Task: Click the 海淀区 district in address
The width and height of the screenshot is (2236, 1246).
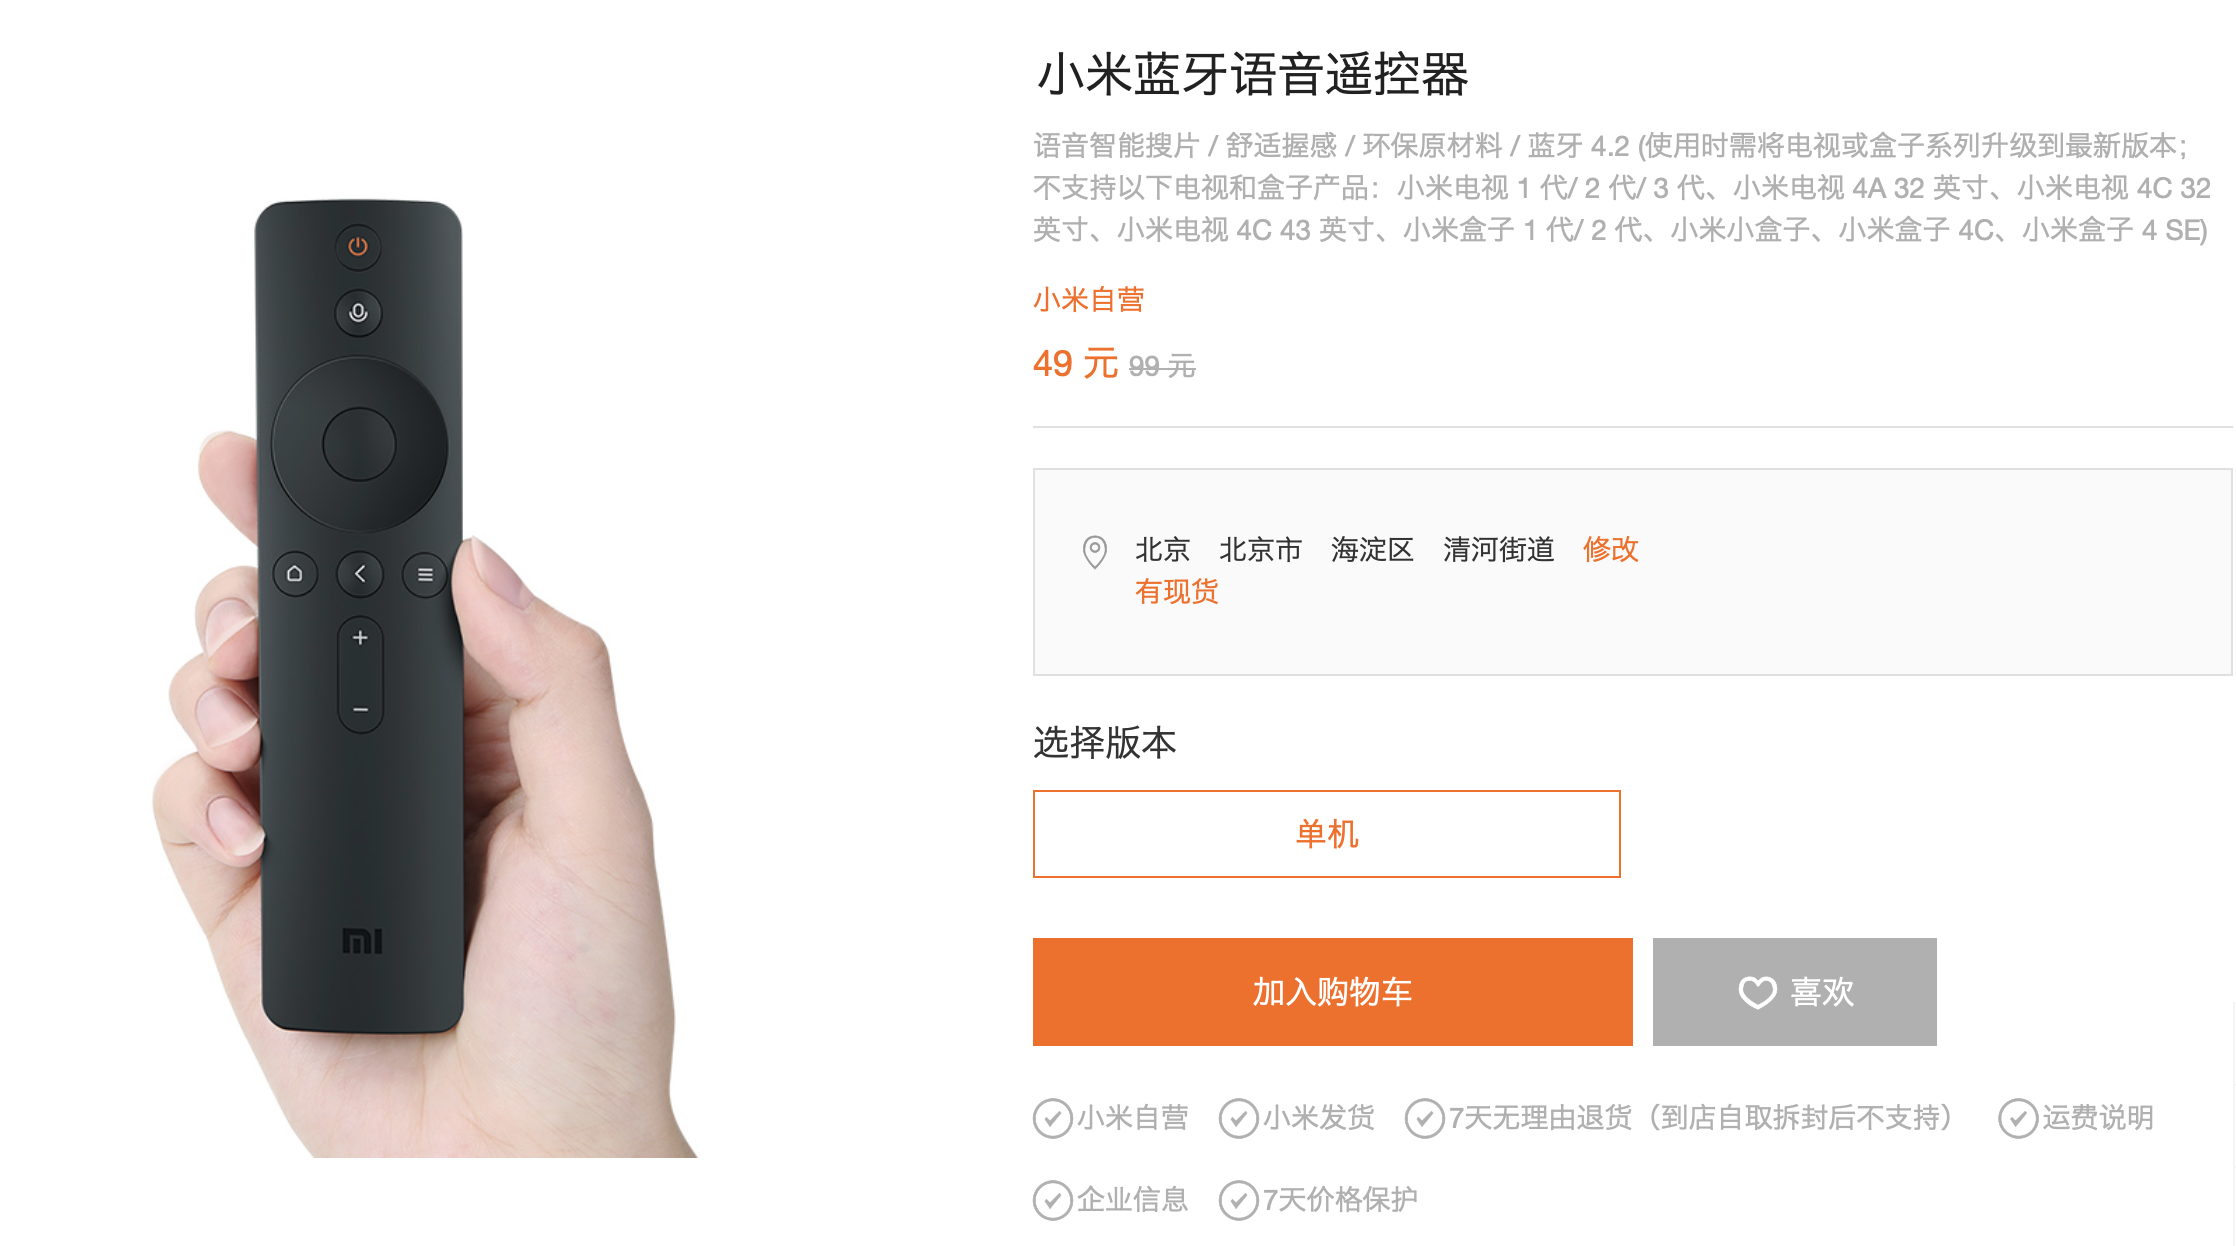Action: [x=1372, y=549]
